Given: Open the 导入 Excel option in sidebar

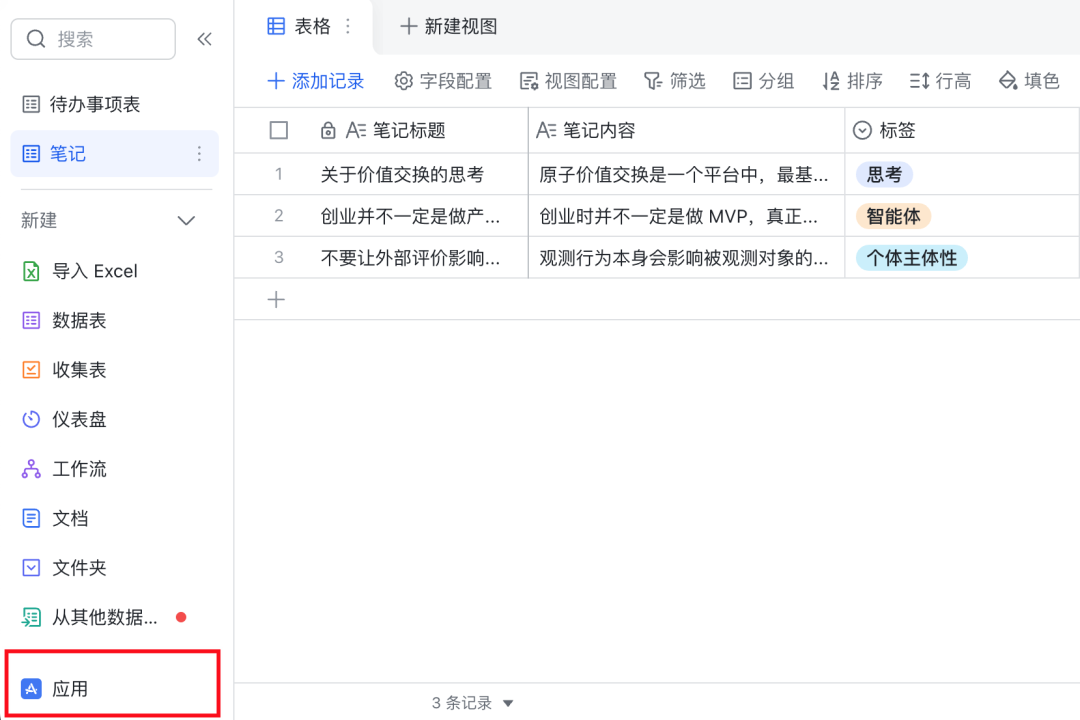Looking at the screenshot, I should [x=95, y=270].
